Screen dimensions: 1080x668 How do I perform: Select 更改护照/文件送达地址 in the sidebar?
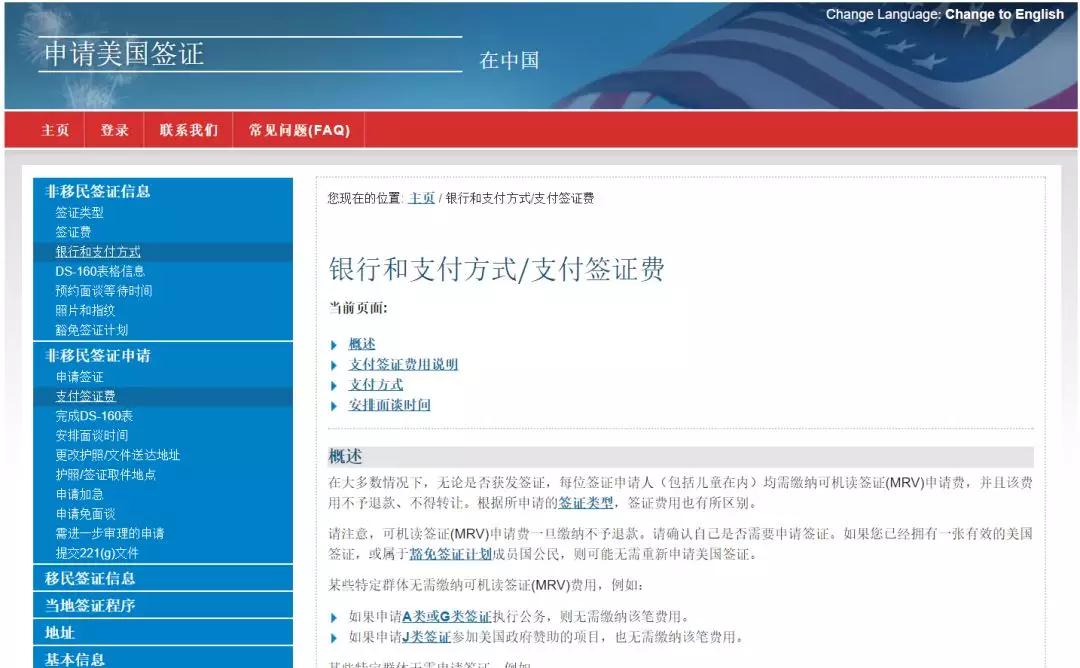[118, 455]
